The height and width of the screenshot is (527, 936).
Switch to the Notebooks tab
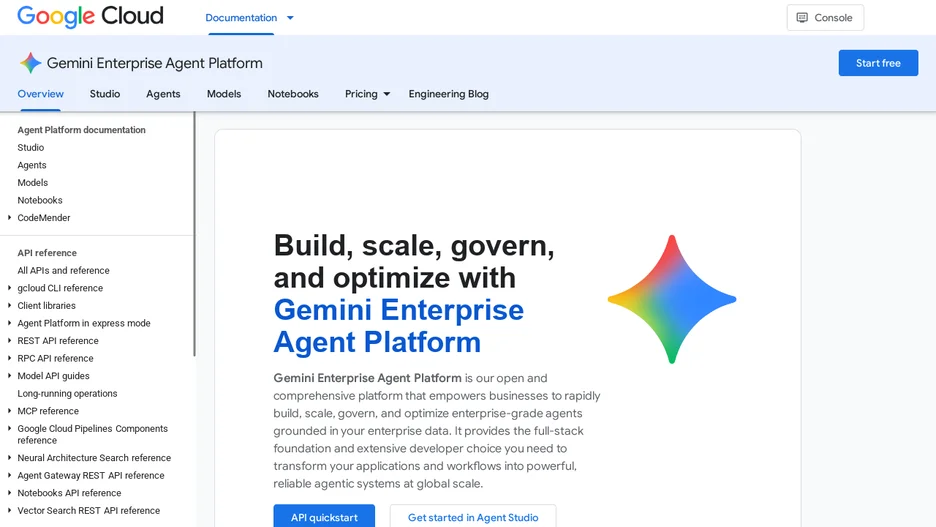point(293,94)
